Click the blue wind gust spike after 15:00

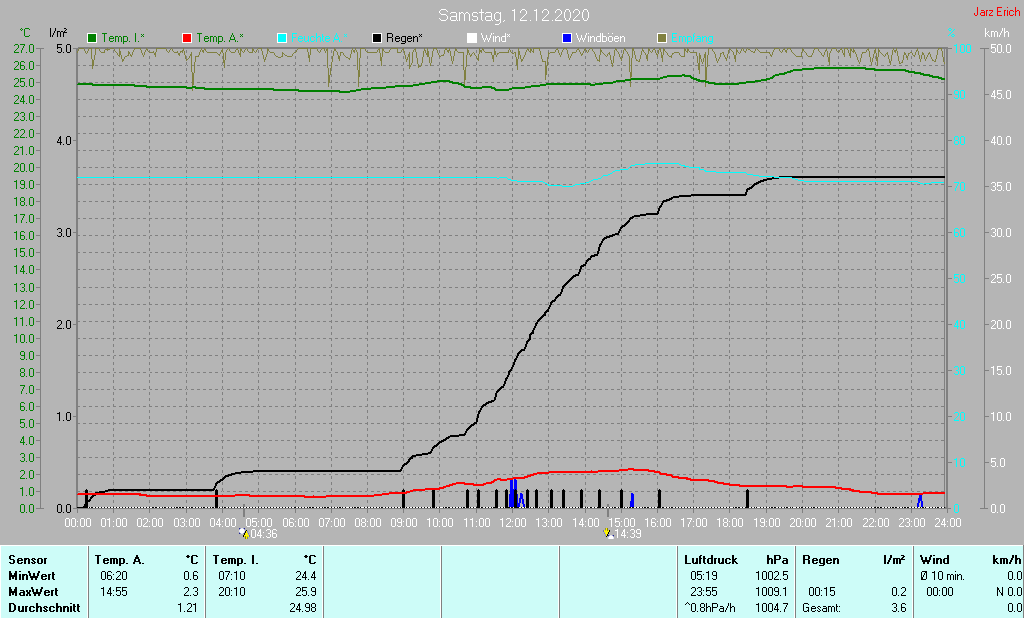[632, 500]
